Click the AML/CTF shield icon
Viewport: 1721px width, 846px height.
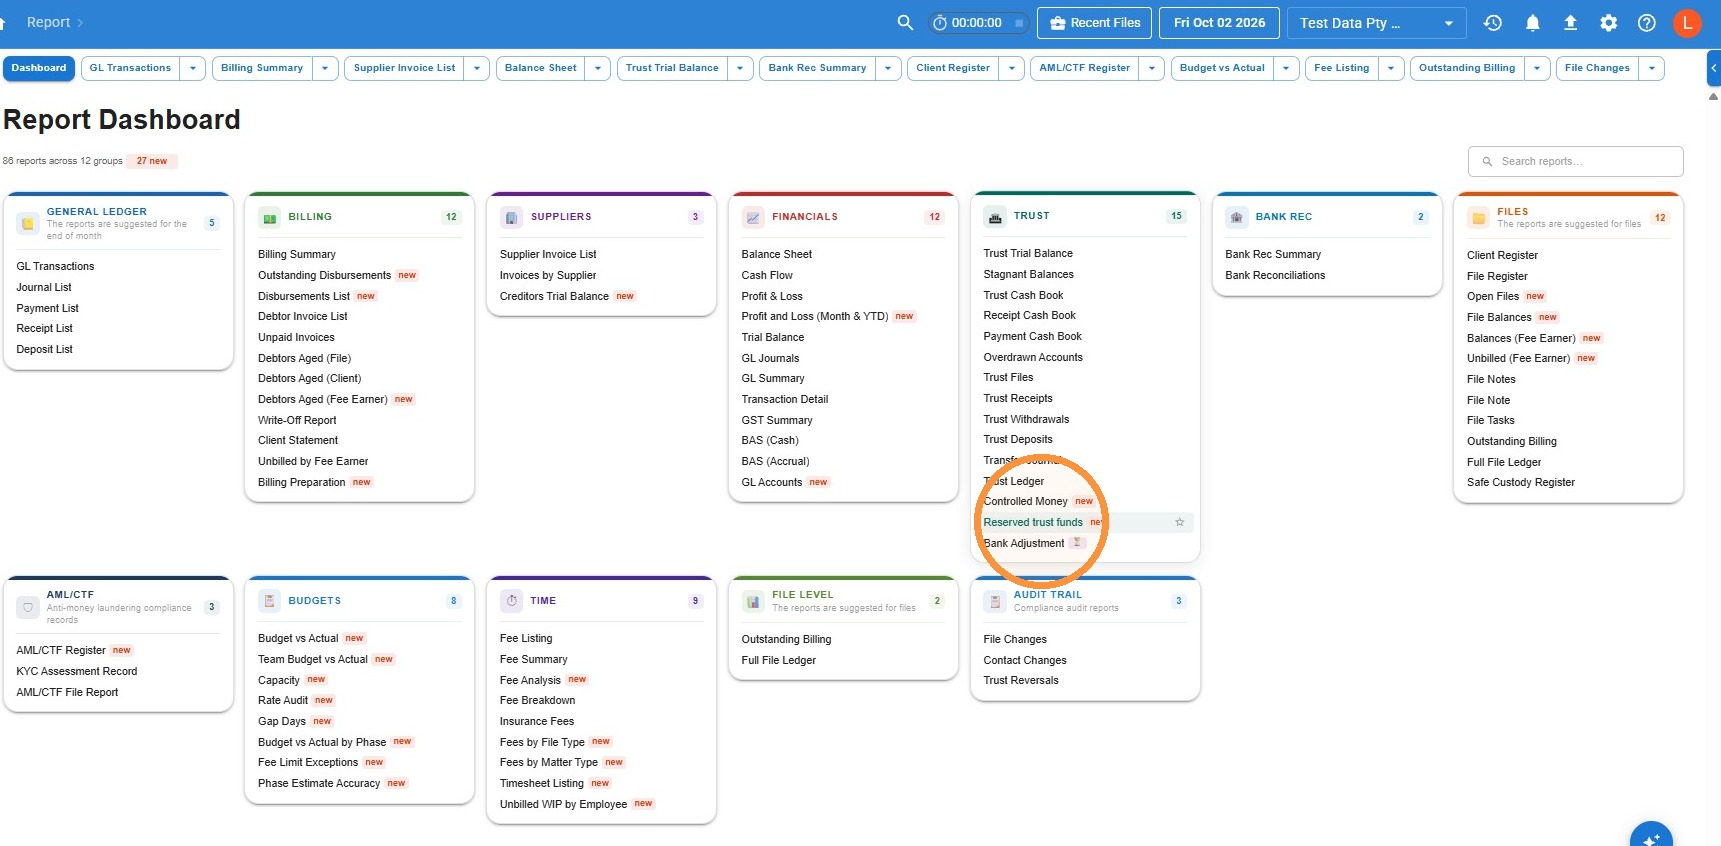pos(28,607)
